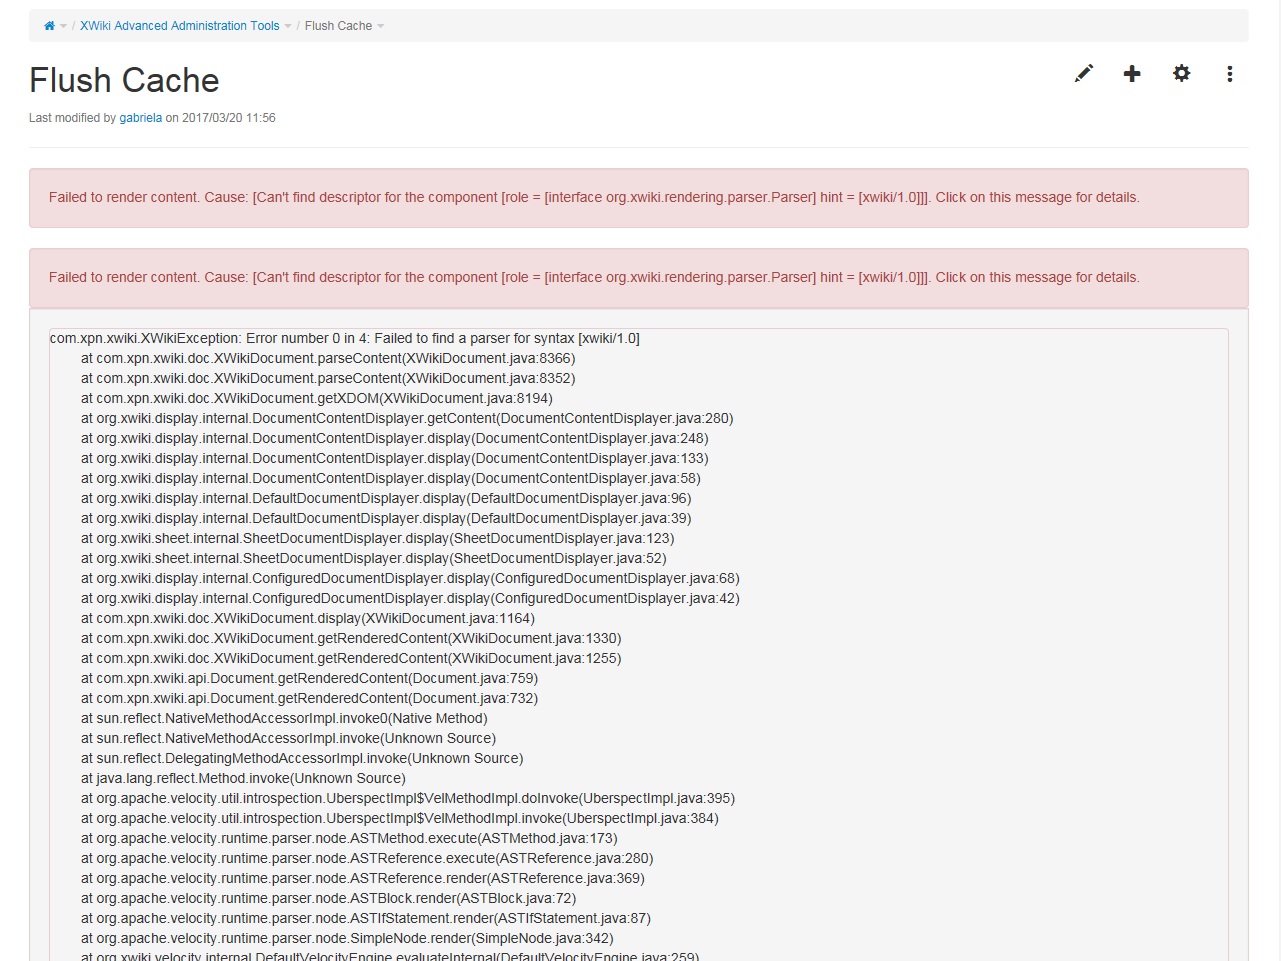This screenshot has height=961, width=1281.
Task: Select the DelegatingMethodAccessorImpl.invoke line
Action: pyautogui.click(x=302, y=758)
